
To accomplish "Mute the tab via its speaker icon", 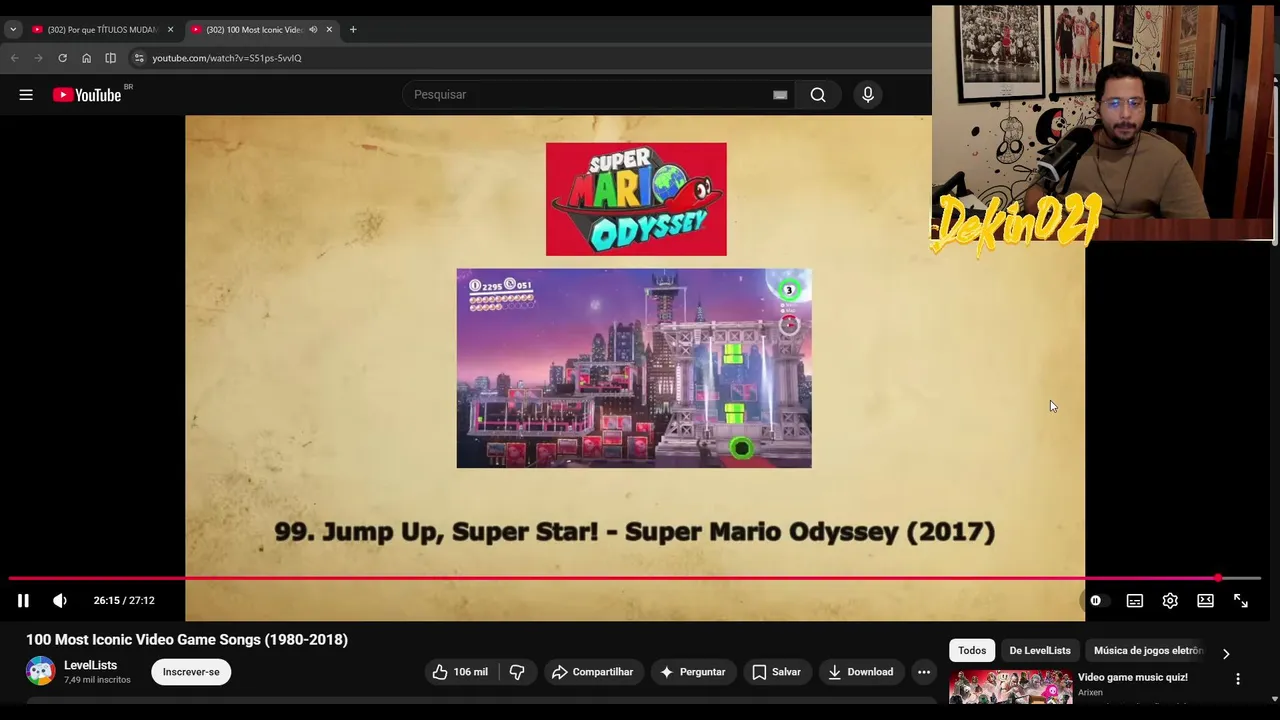I will coord(313,30).
